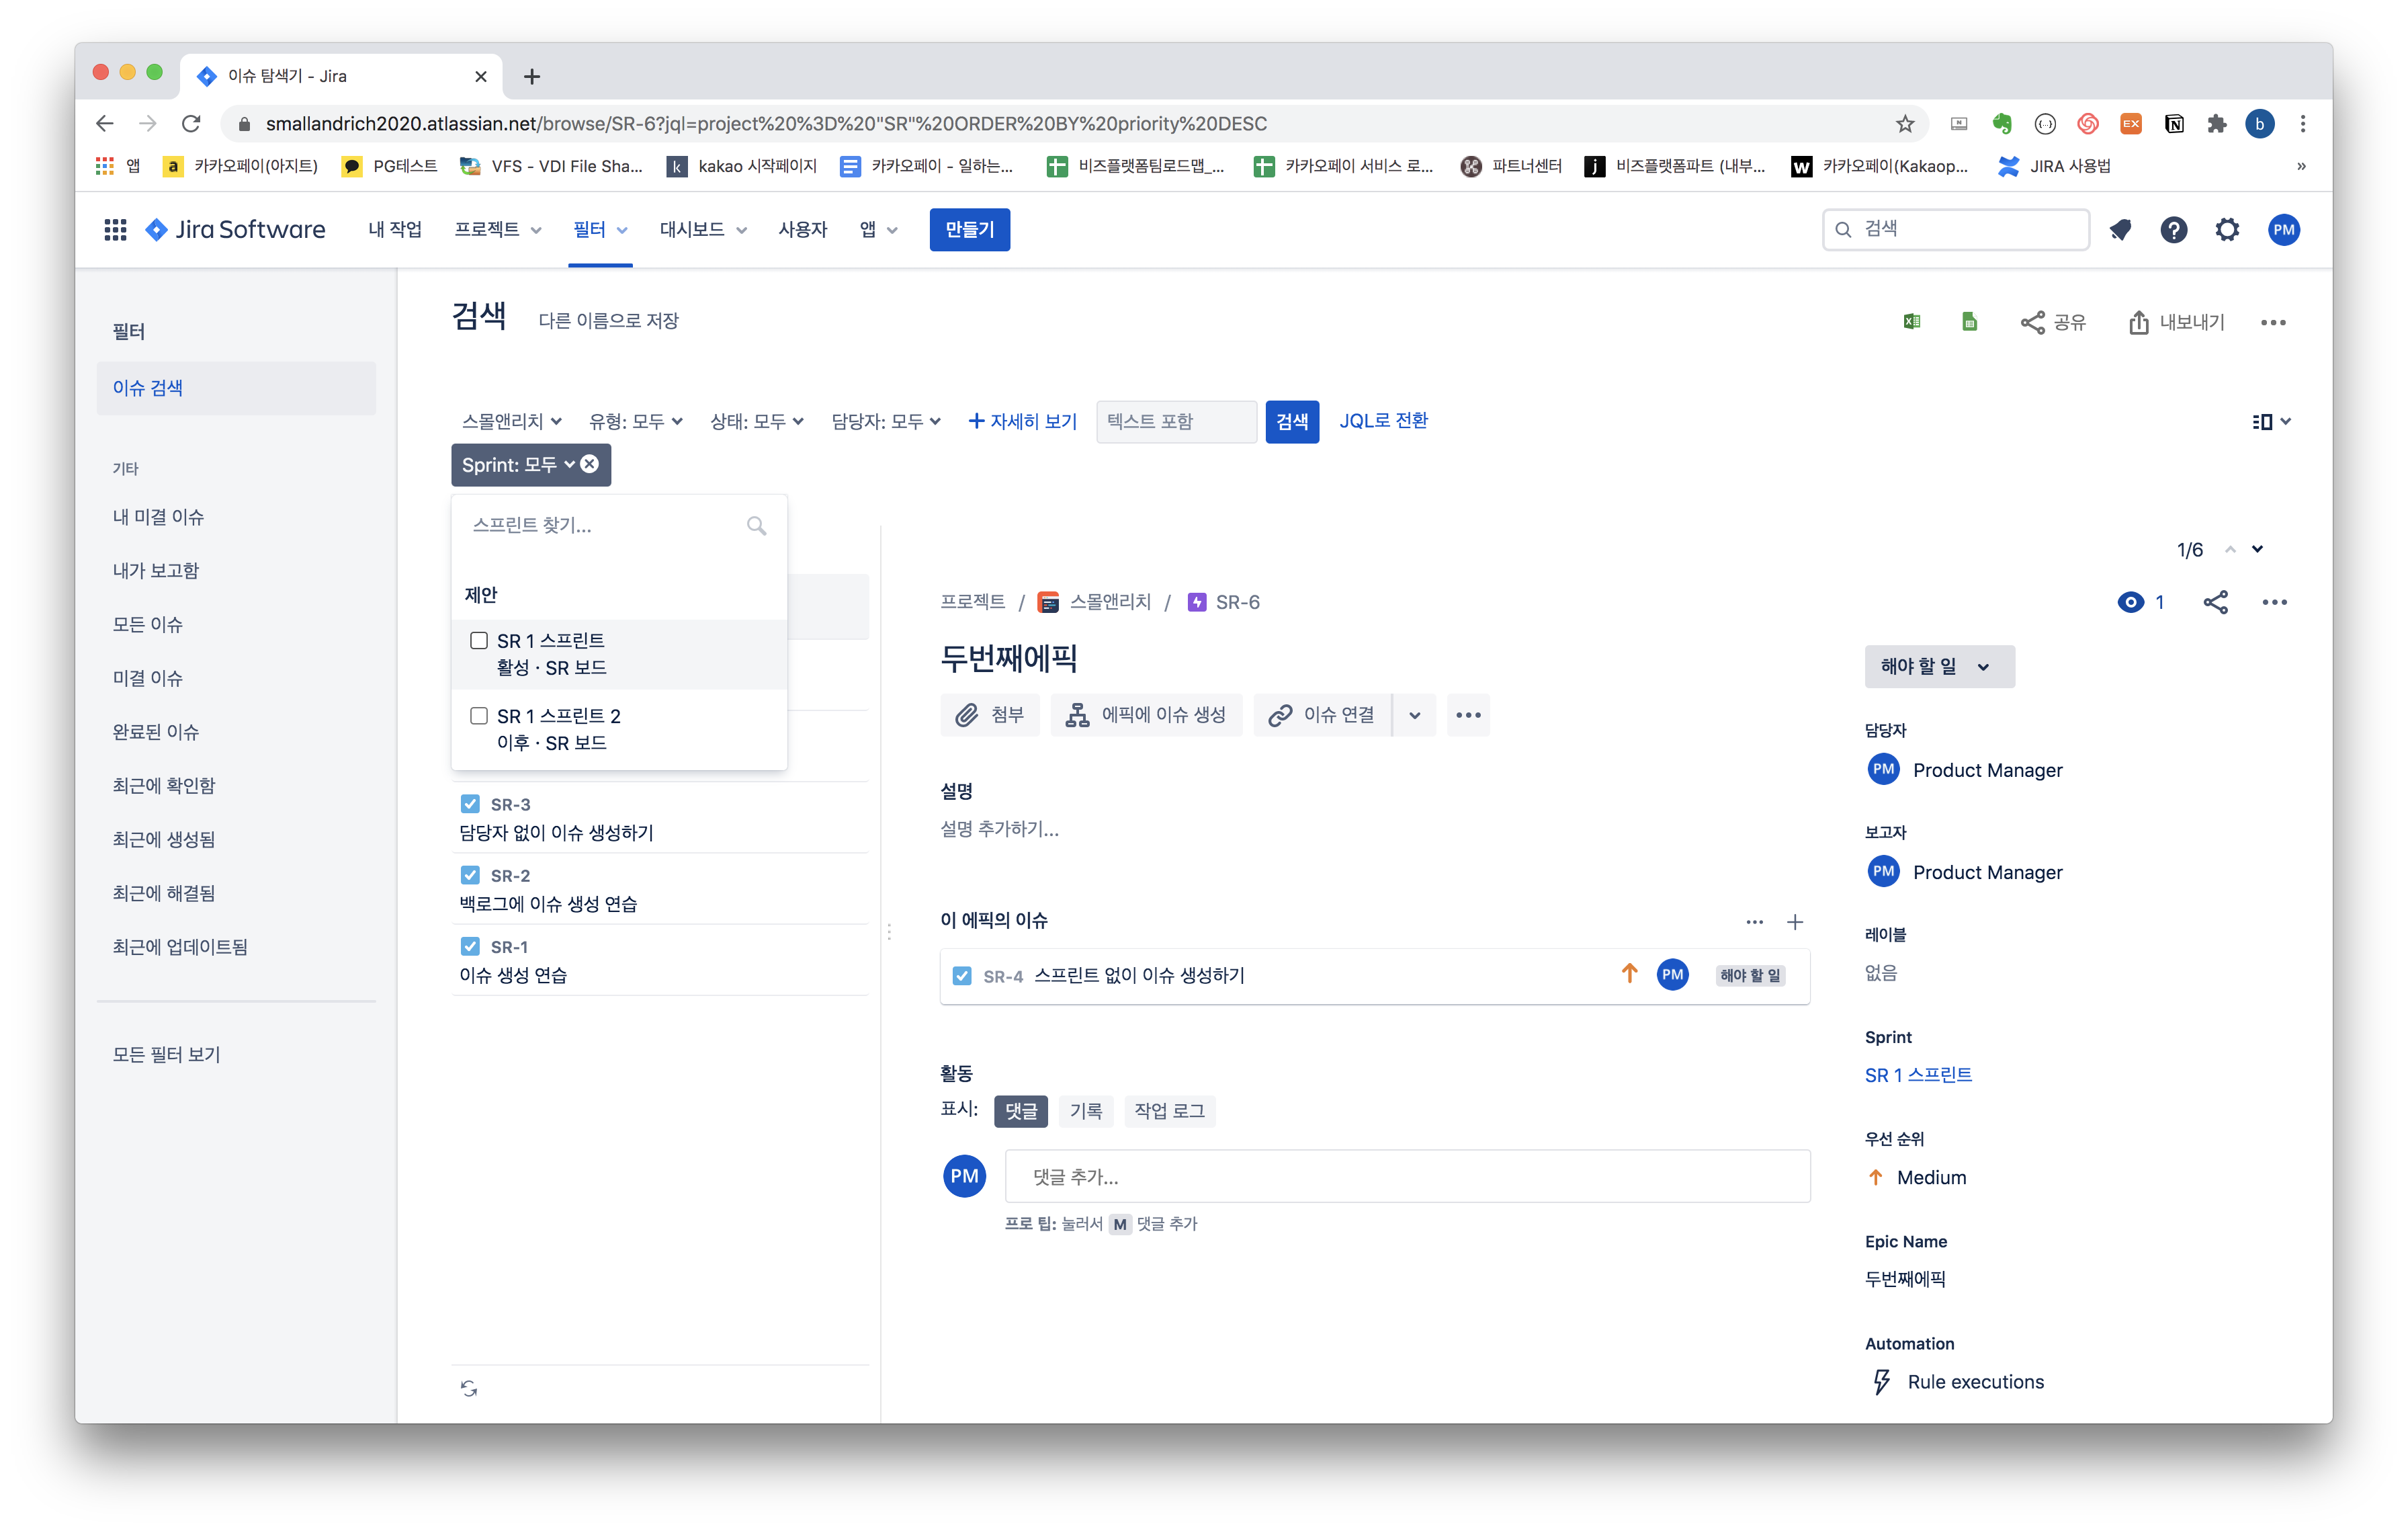Click the JQL로 전환 link

pyautogui.click(x=1383, y=421)
